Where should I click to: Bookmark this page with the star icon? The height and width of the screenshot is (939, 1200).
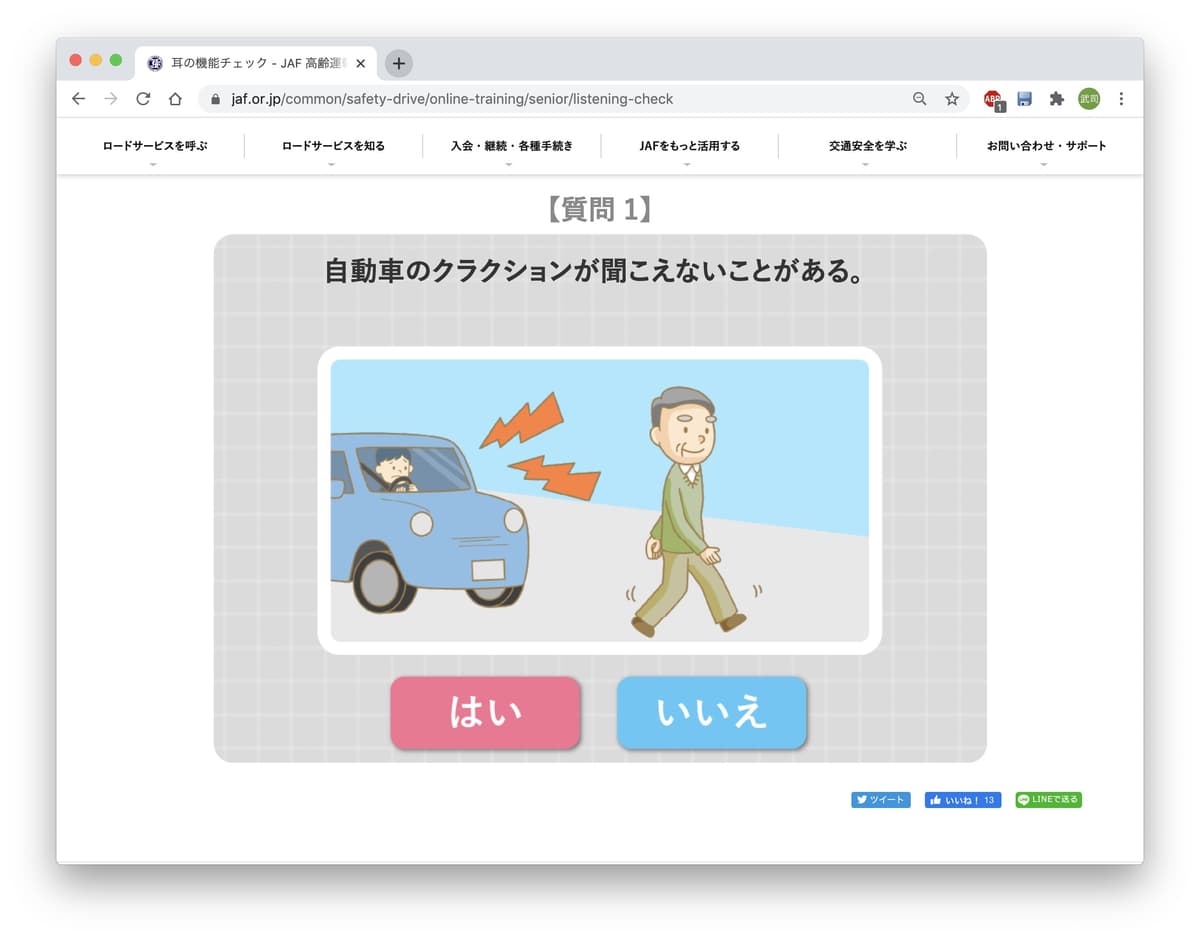[x=952, y=99]
